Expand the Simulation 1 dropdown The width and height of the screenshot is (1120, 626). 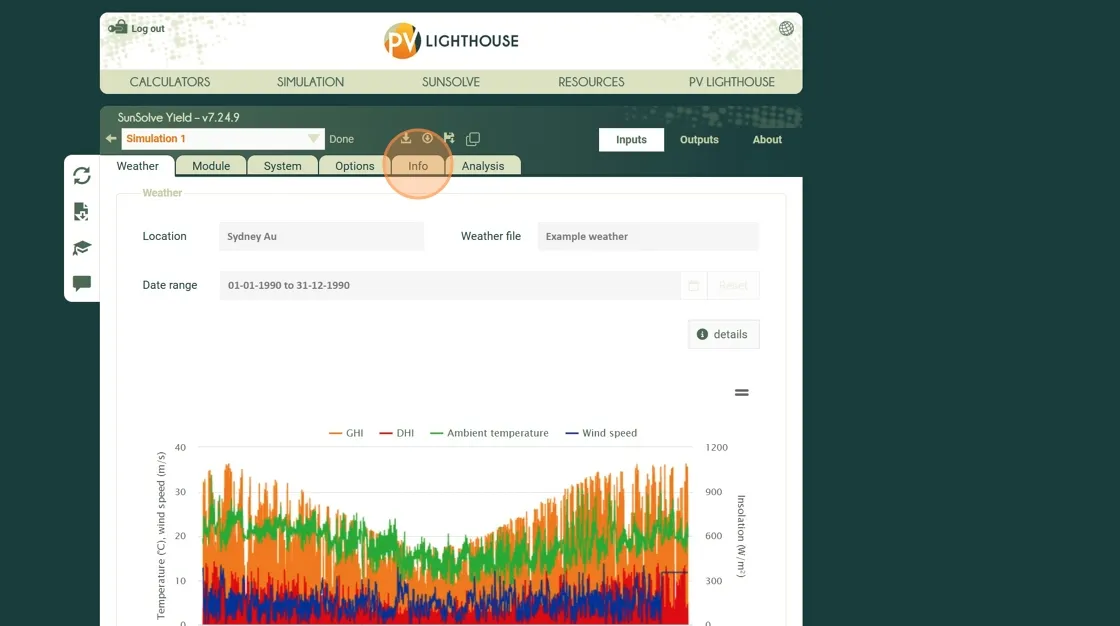[313, 139]
